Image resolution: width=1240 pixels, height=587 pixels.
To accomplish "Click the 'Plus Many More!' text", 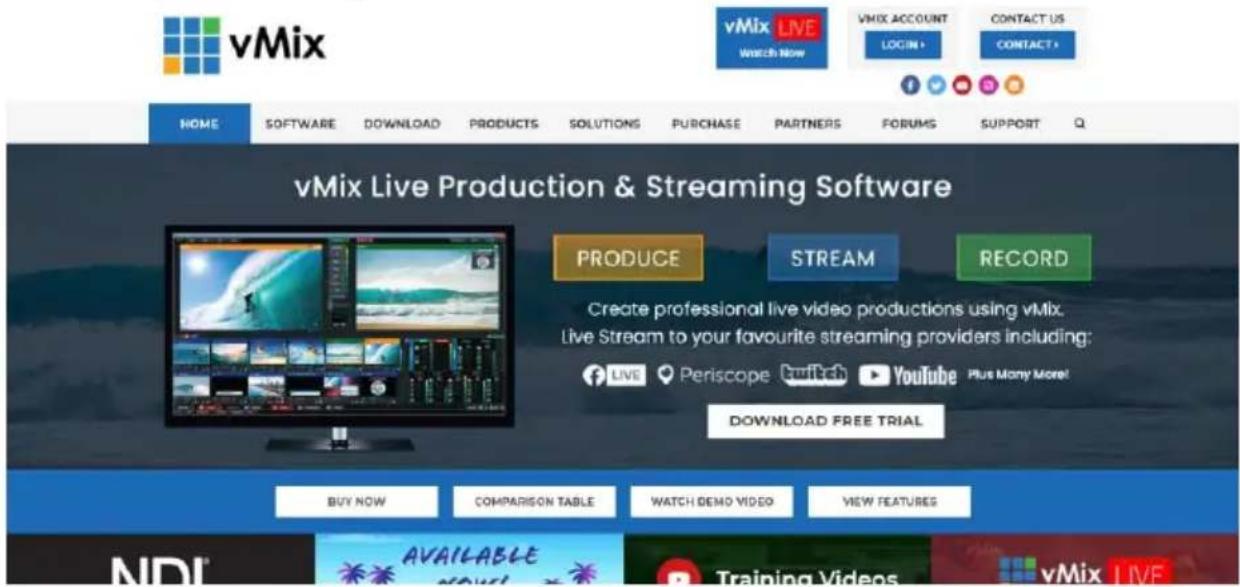I will [x=1017, y=375].
